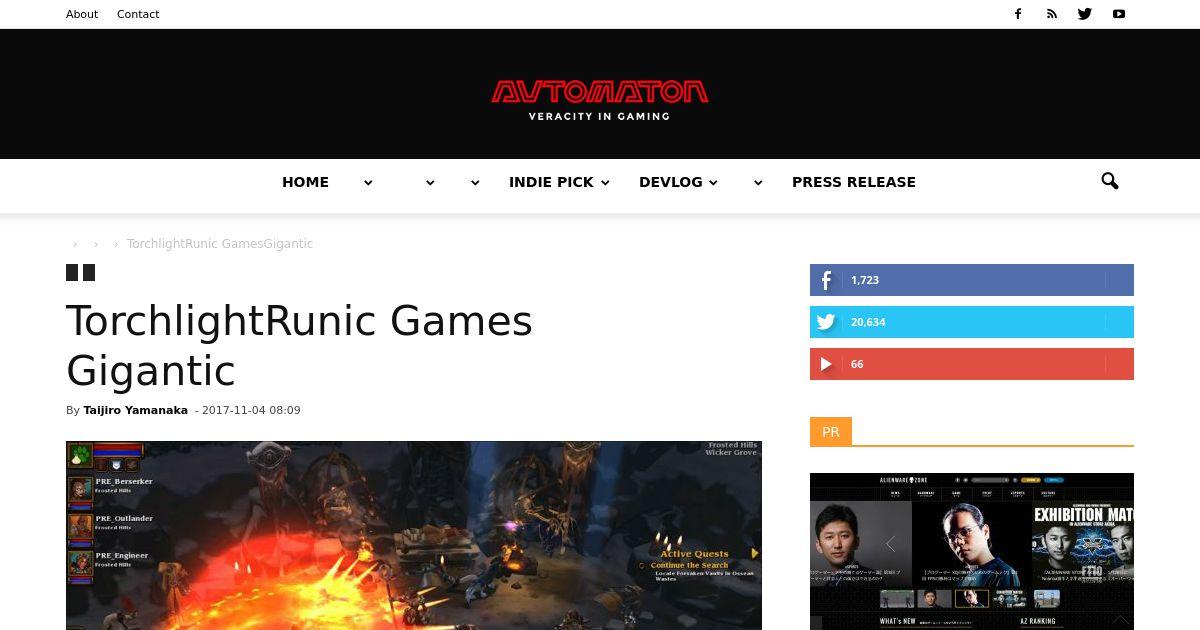The image size is (1200, 630).
Task: Expand the chevron just before PRESS RELEASE
Action: point(758,183)
